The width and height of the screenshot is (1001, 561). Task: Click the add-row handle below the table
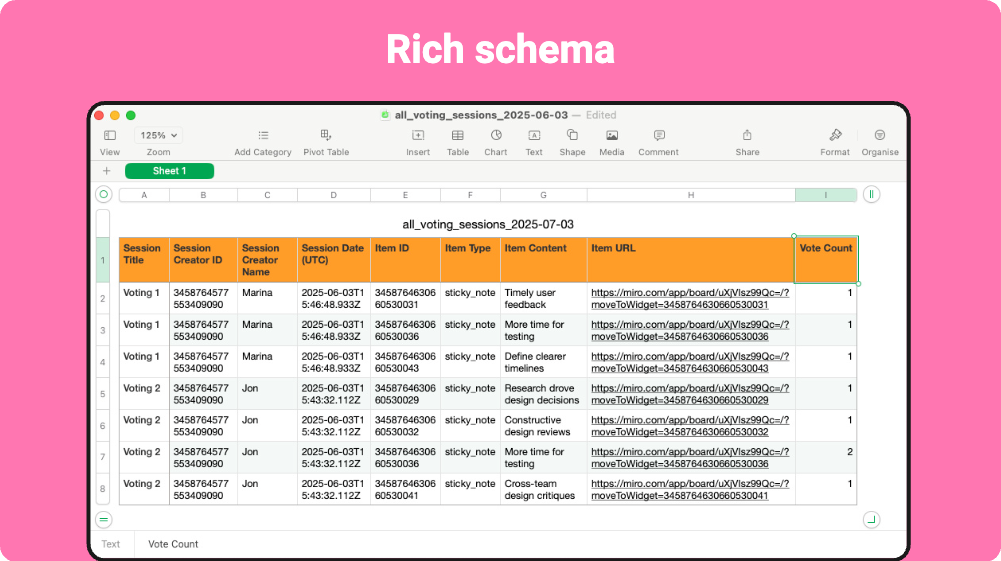pos(103,520)
